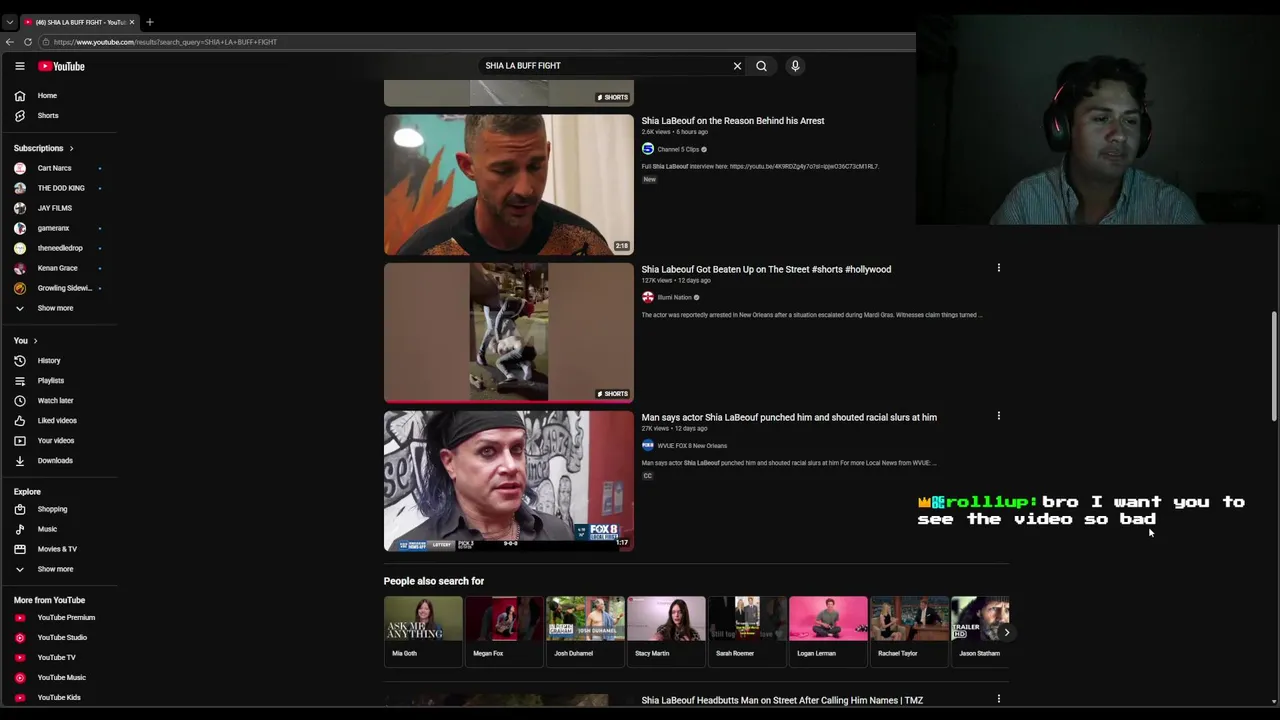
Task: Open 'Got Beaten Up on The Street' title
Action: pos(766,269)
